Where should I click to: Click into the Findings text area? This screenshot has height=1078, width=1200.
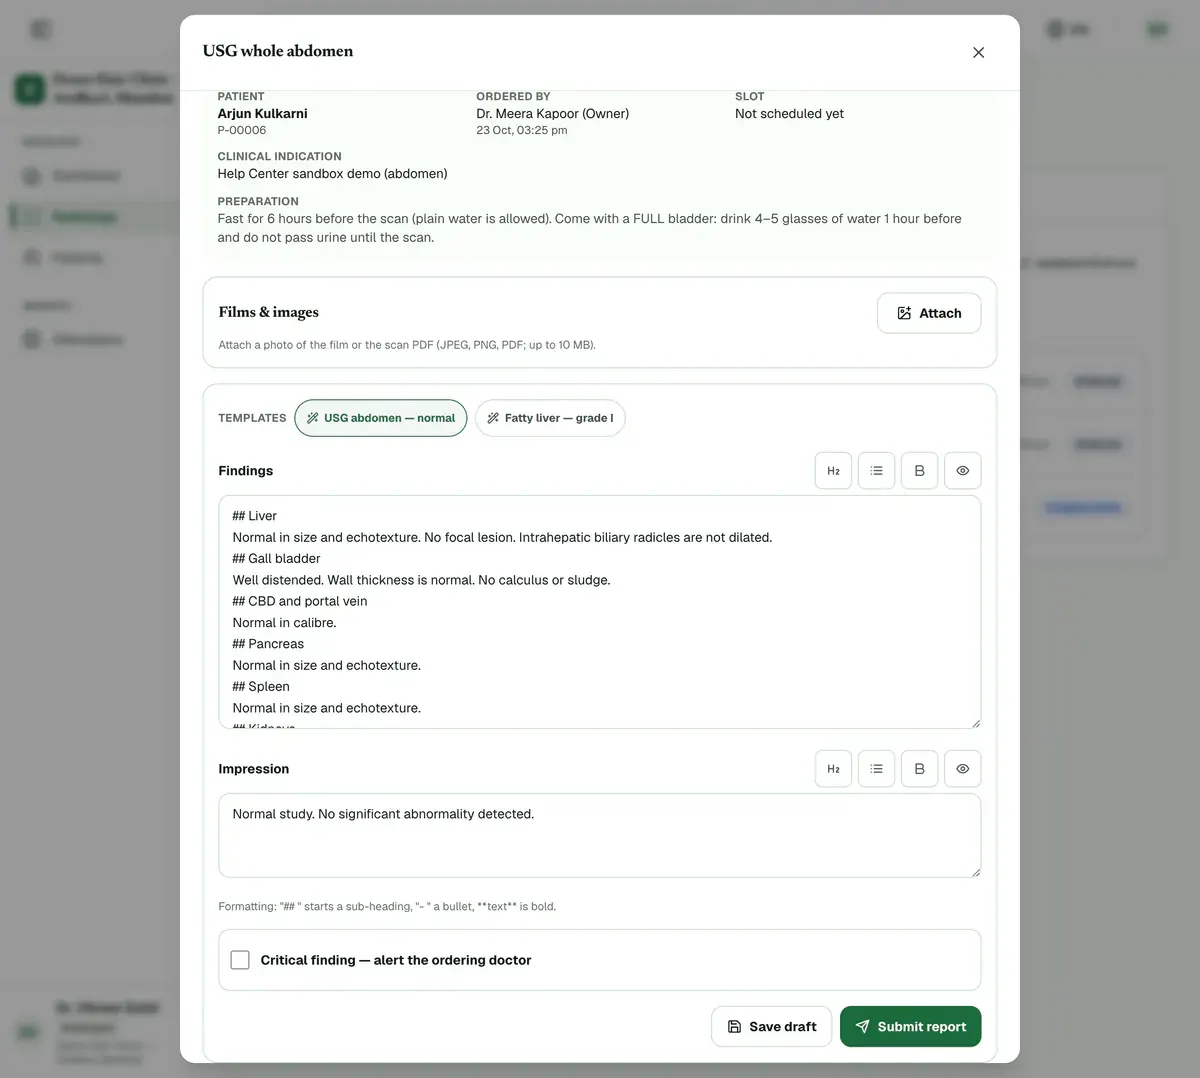(599, 612)
